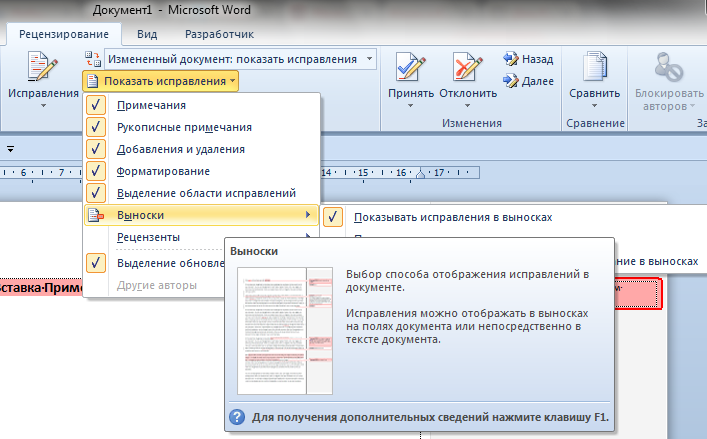707x439 pixels.
Task: Click the Выноски balloon icon in menu
Action: point(96,215)
